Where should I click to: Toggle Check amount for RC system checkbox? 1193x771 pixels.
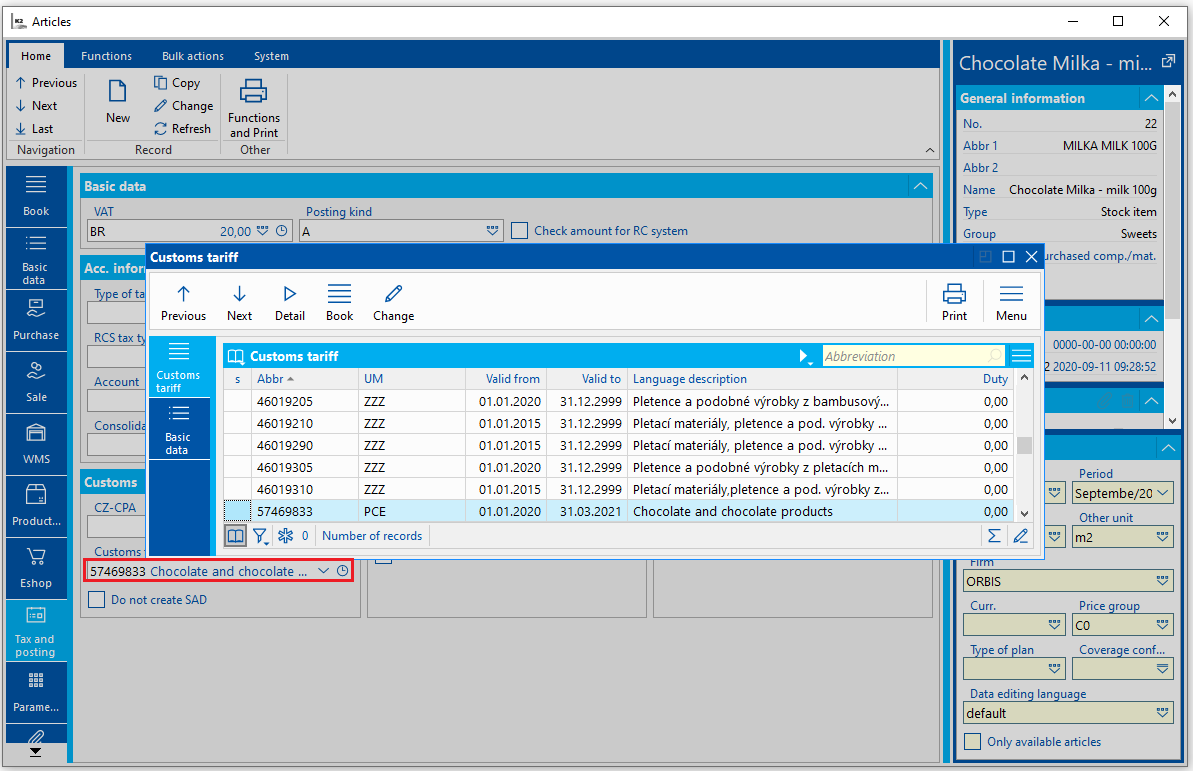[520, 231]
